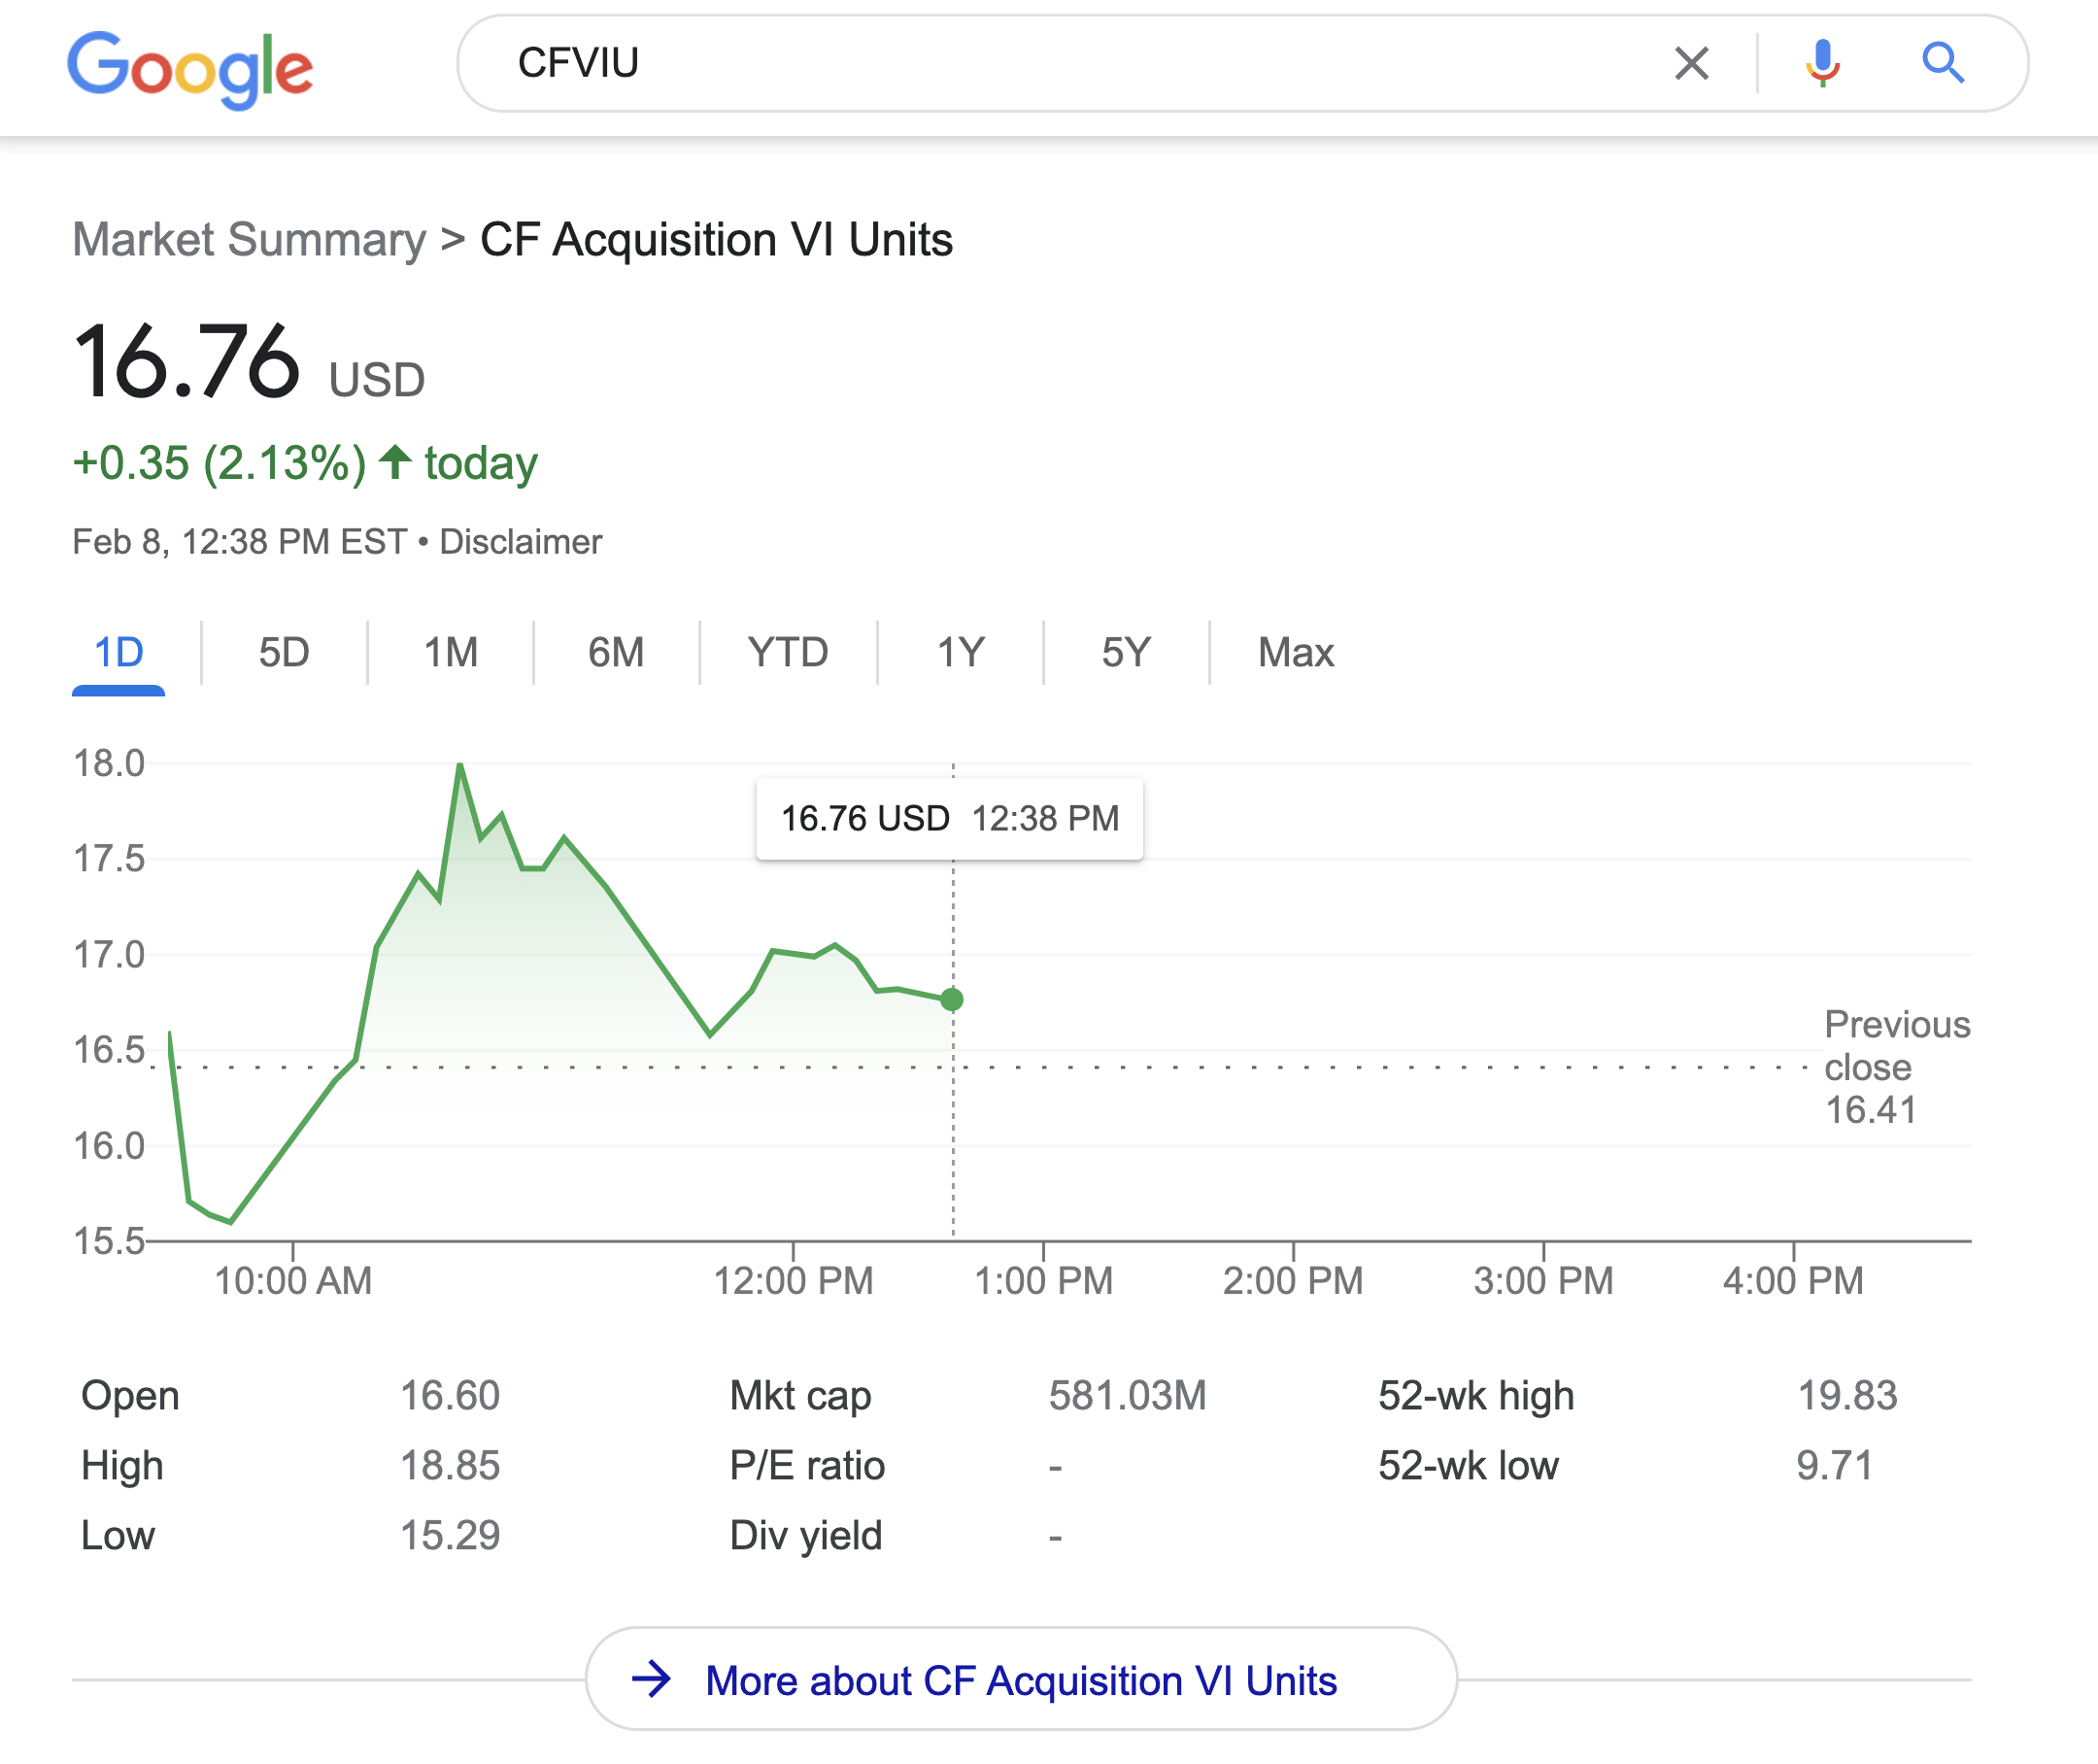
Task: Switch to the 1M chart tab
Action: point(450,652)
